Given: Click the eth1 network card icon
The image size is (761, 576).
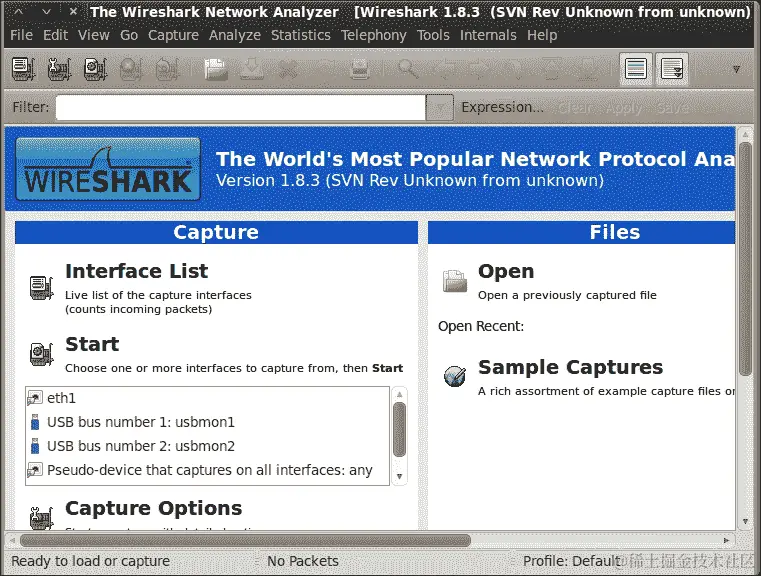Looking at the screenshot, I should pyautogui.click(x=34, y=398).
